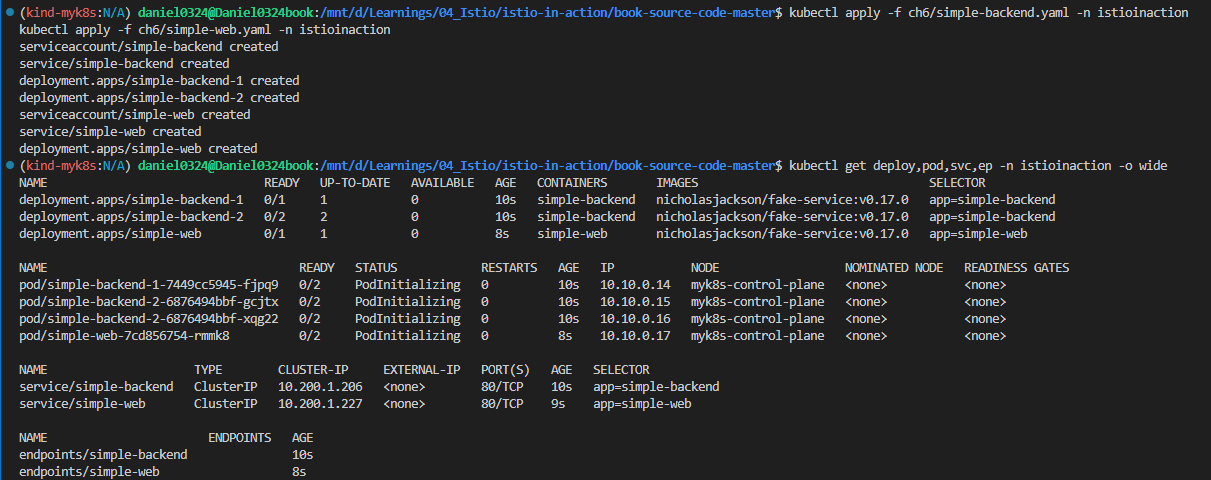
Task: Click service/simple-web in the services table
Action: point(82,404)
